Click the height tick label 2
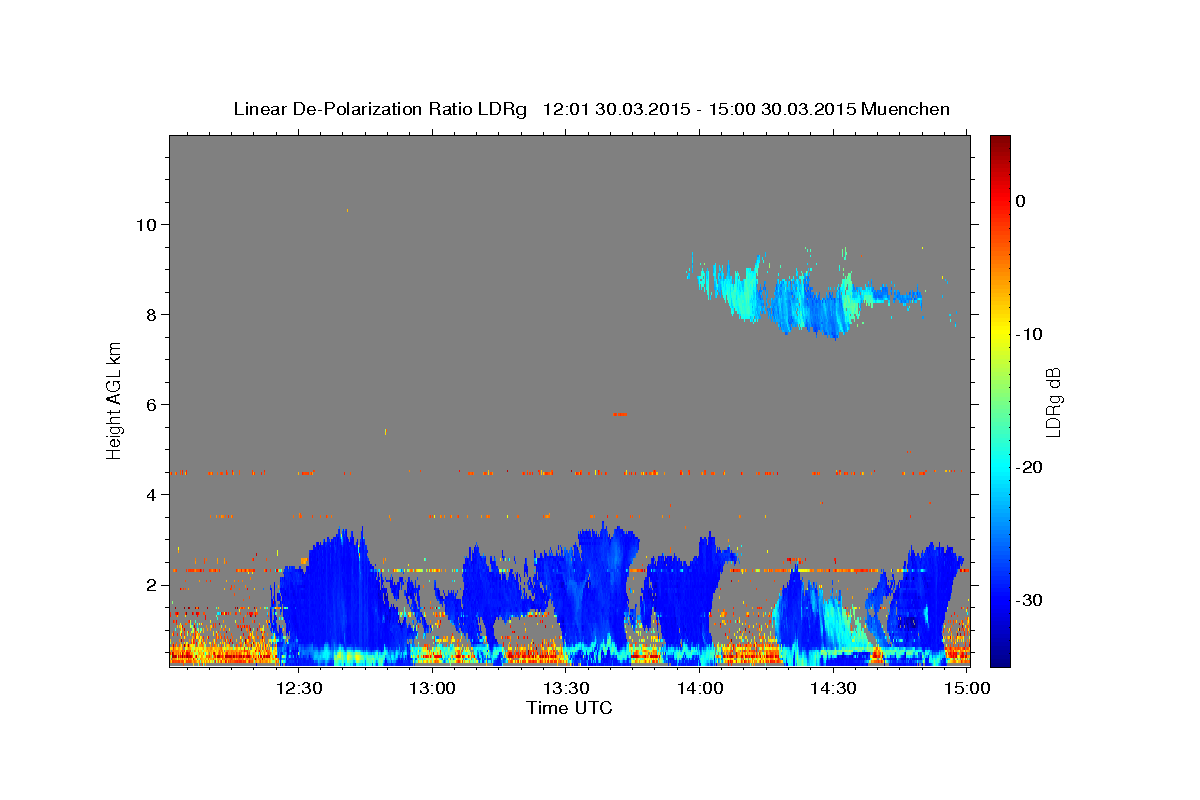1200x800 pixels. [x=152, y=584]
